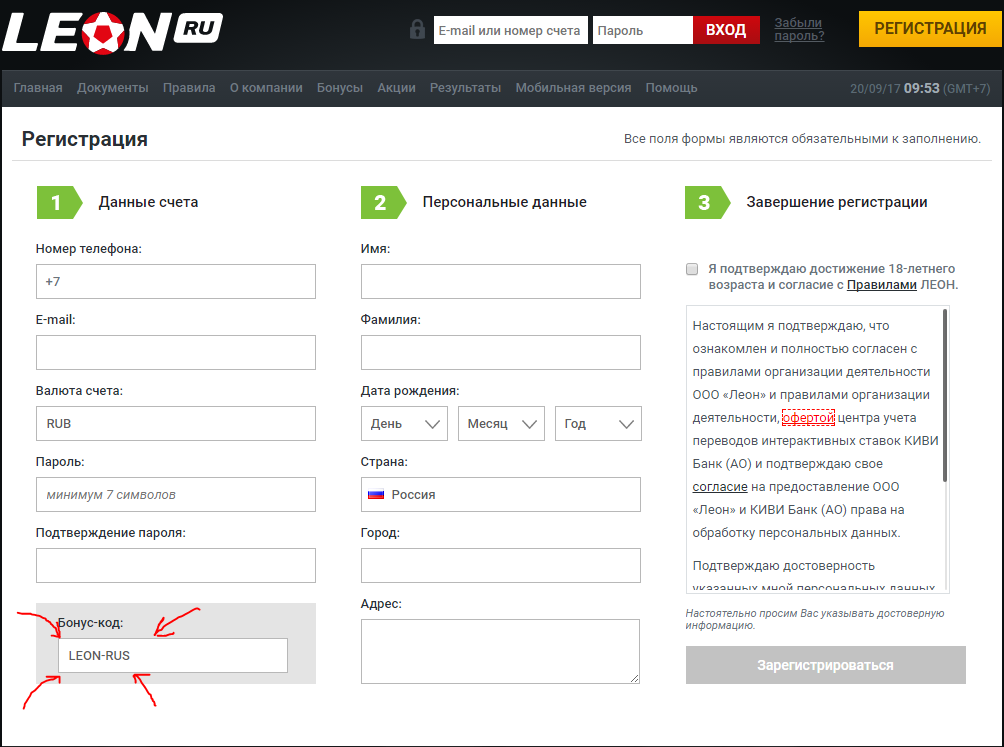Click the green step 2 badge
Screen dimensions: 1004x747
383,202
